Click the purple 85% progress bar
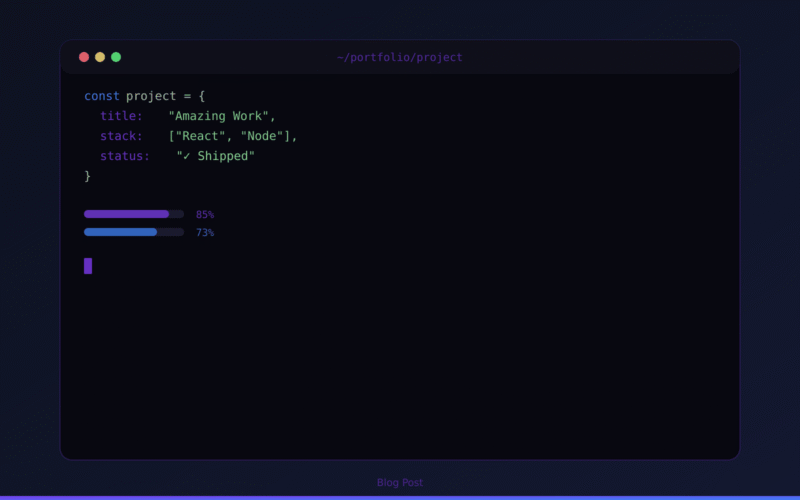Viewport: 800px width, 500px height. pos(134,214)
